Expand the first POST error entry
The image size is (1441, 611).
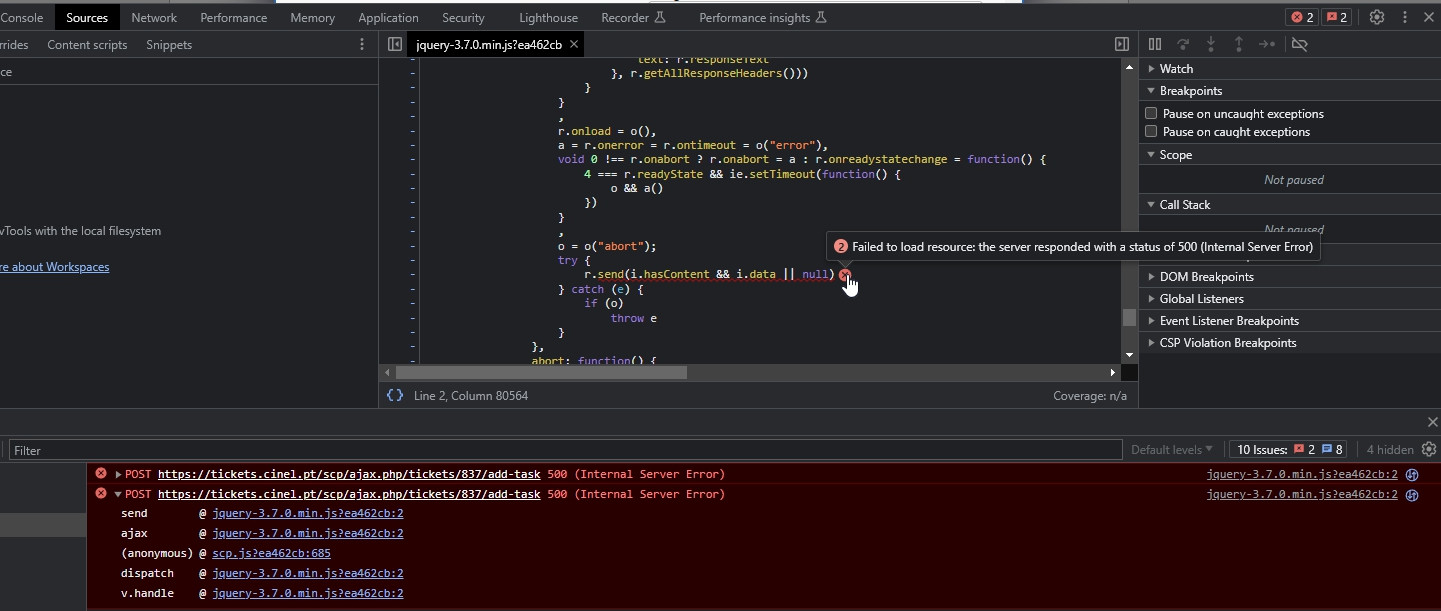[x=118, y=474]
